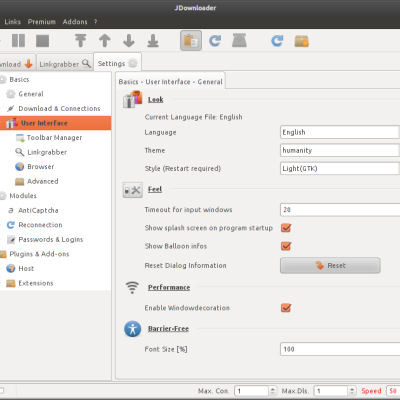Switch to the Download tab
This screenshot has width=400, height=400.
click(17, 63)
